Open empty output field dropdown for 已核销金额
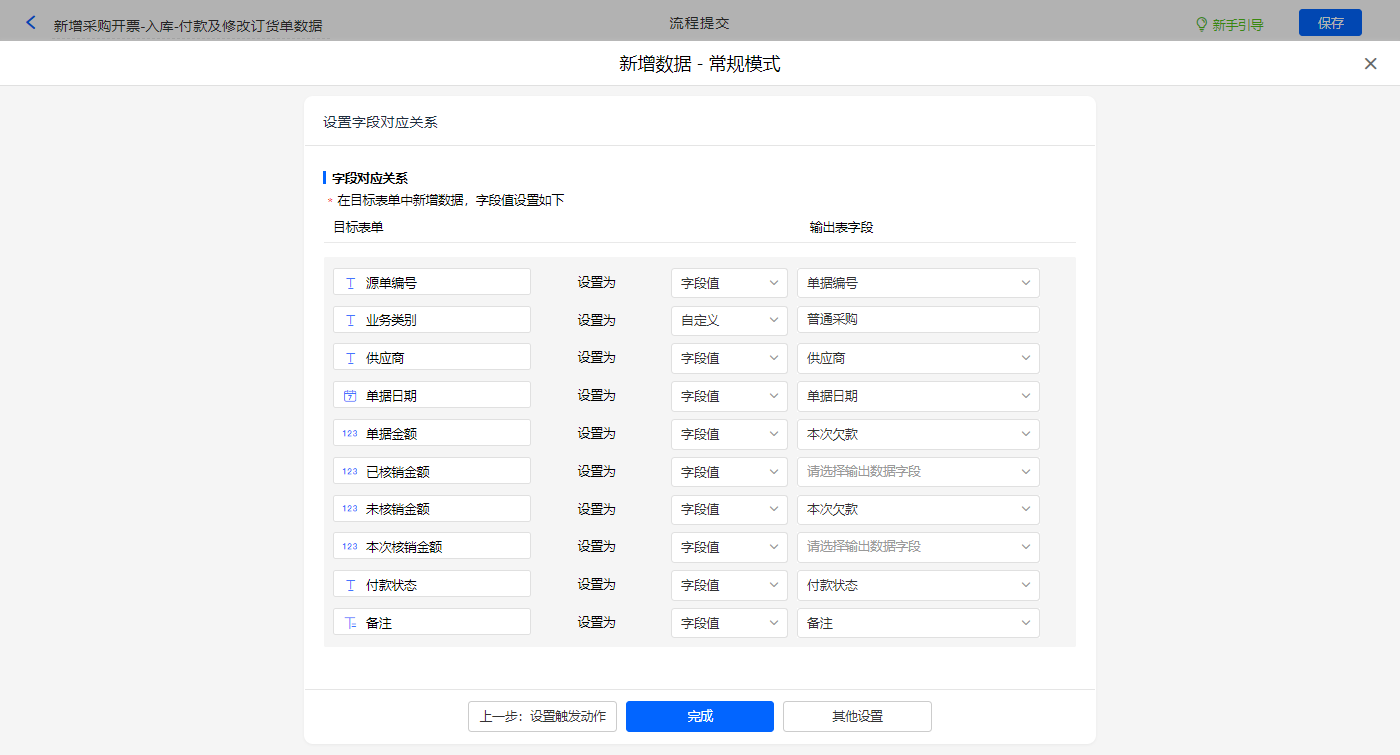 (x=918, y=471)
